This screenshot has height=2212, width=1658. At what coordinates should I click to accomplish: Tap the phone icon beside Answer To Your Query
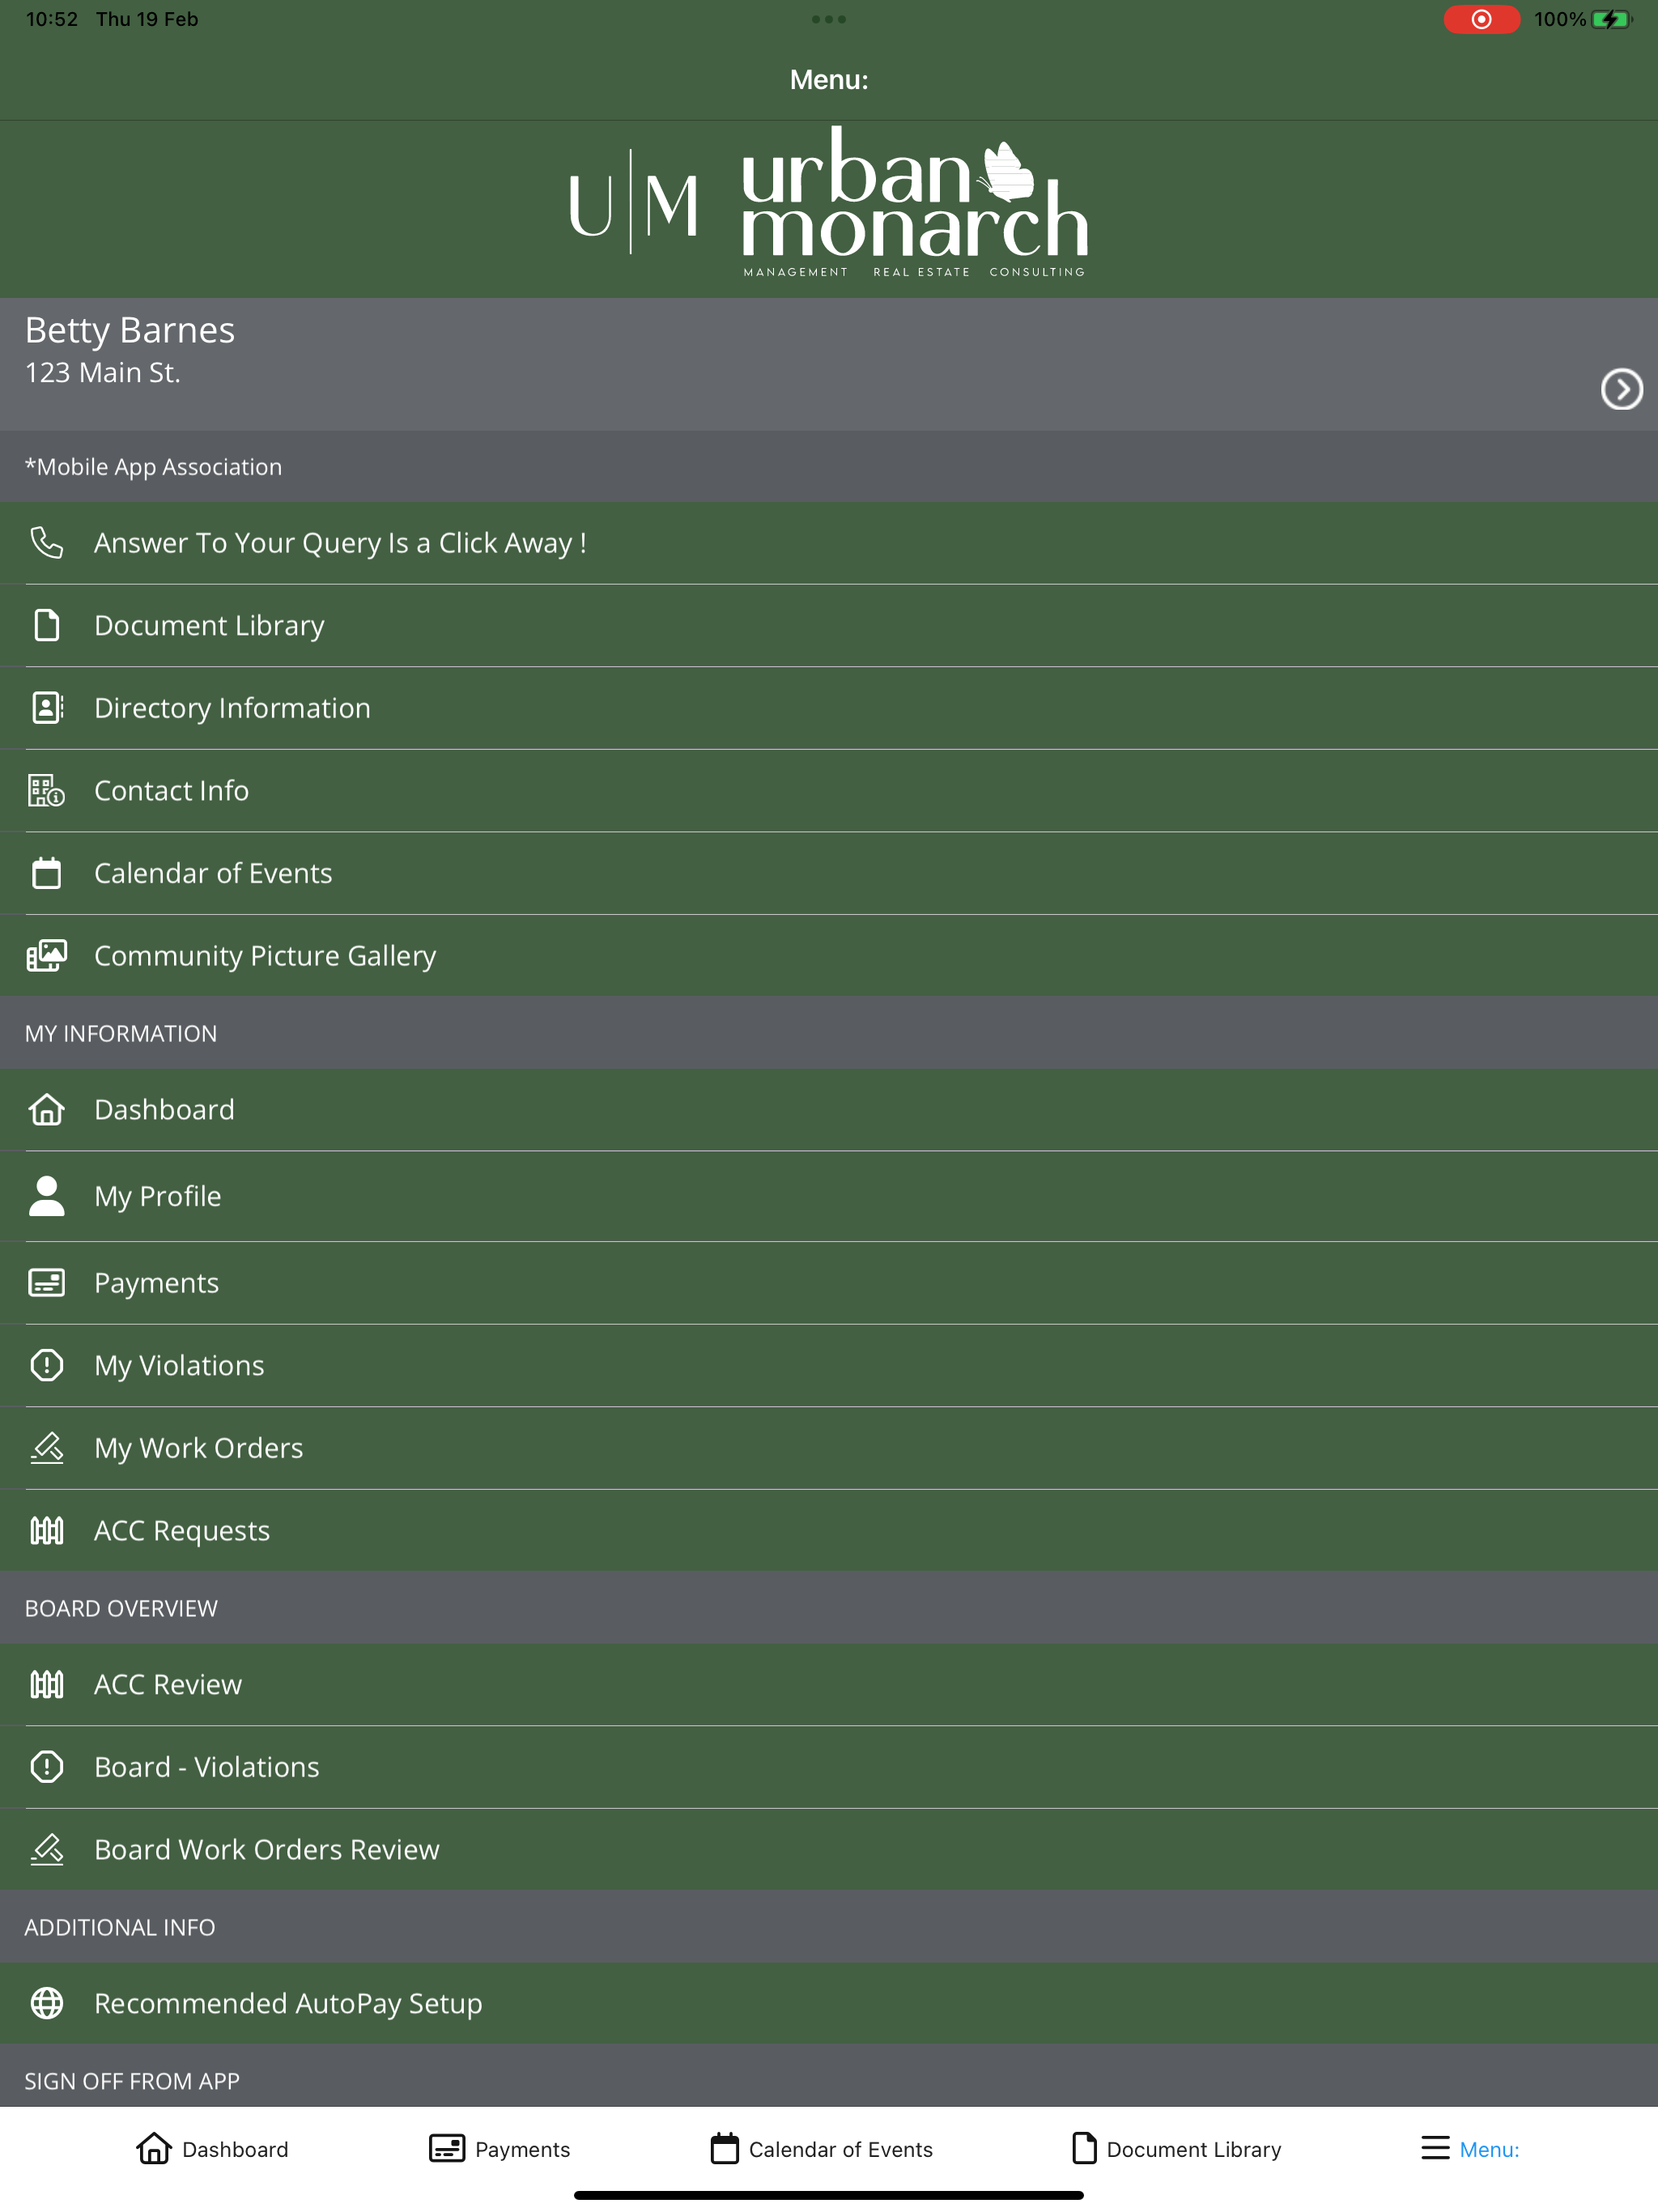coord(47,543)
